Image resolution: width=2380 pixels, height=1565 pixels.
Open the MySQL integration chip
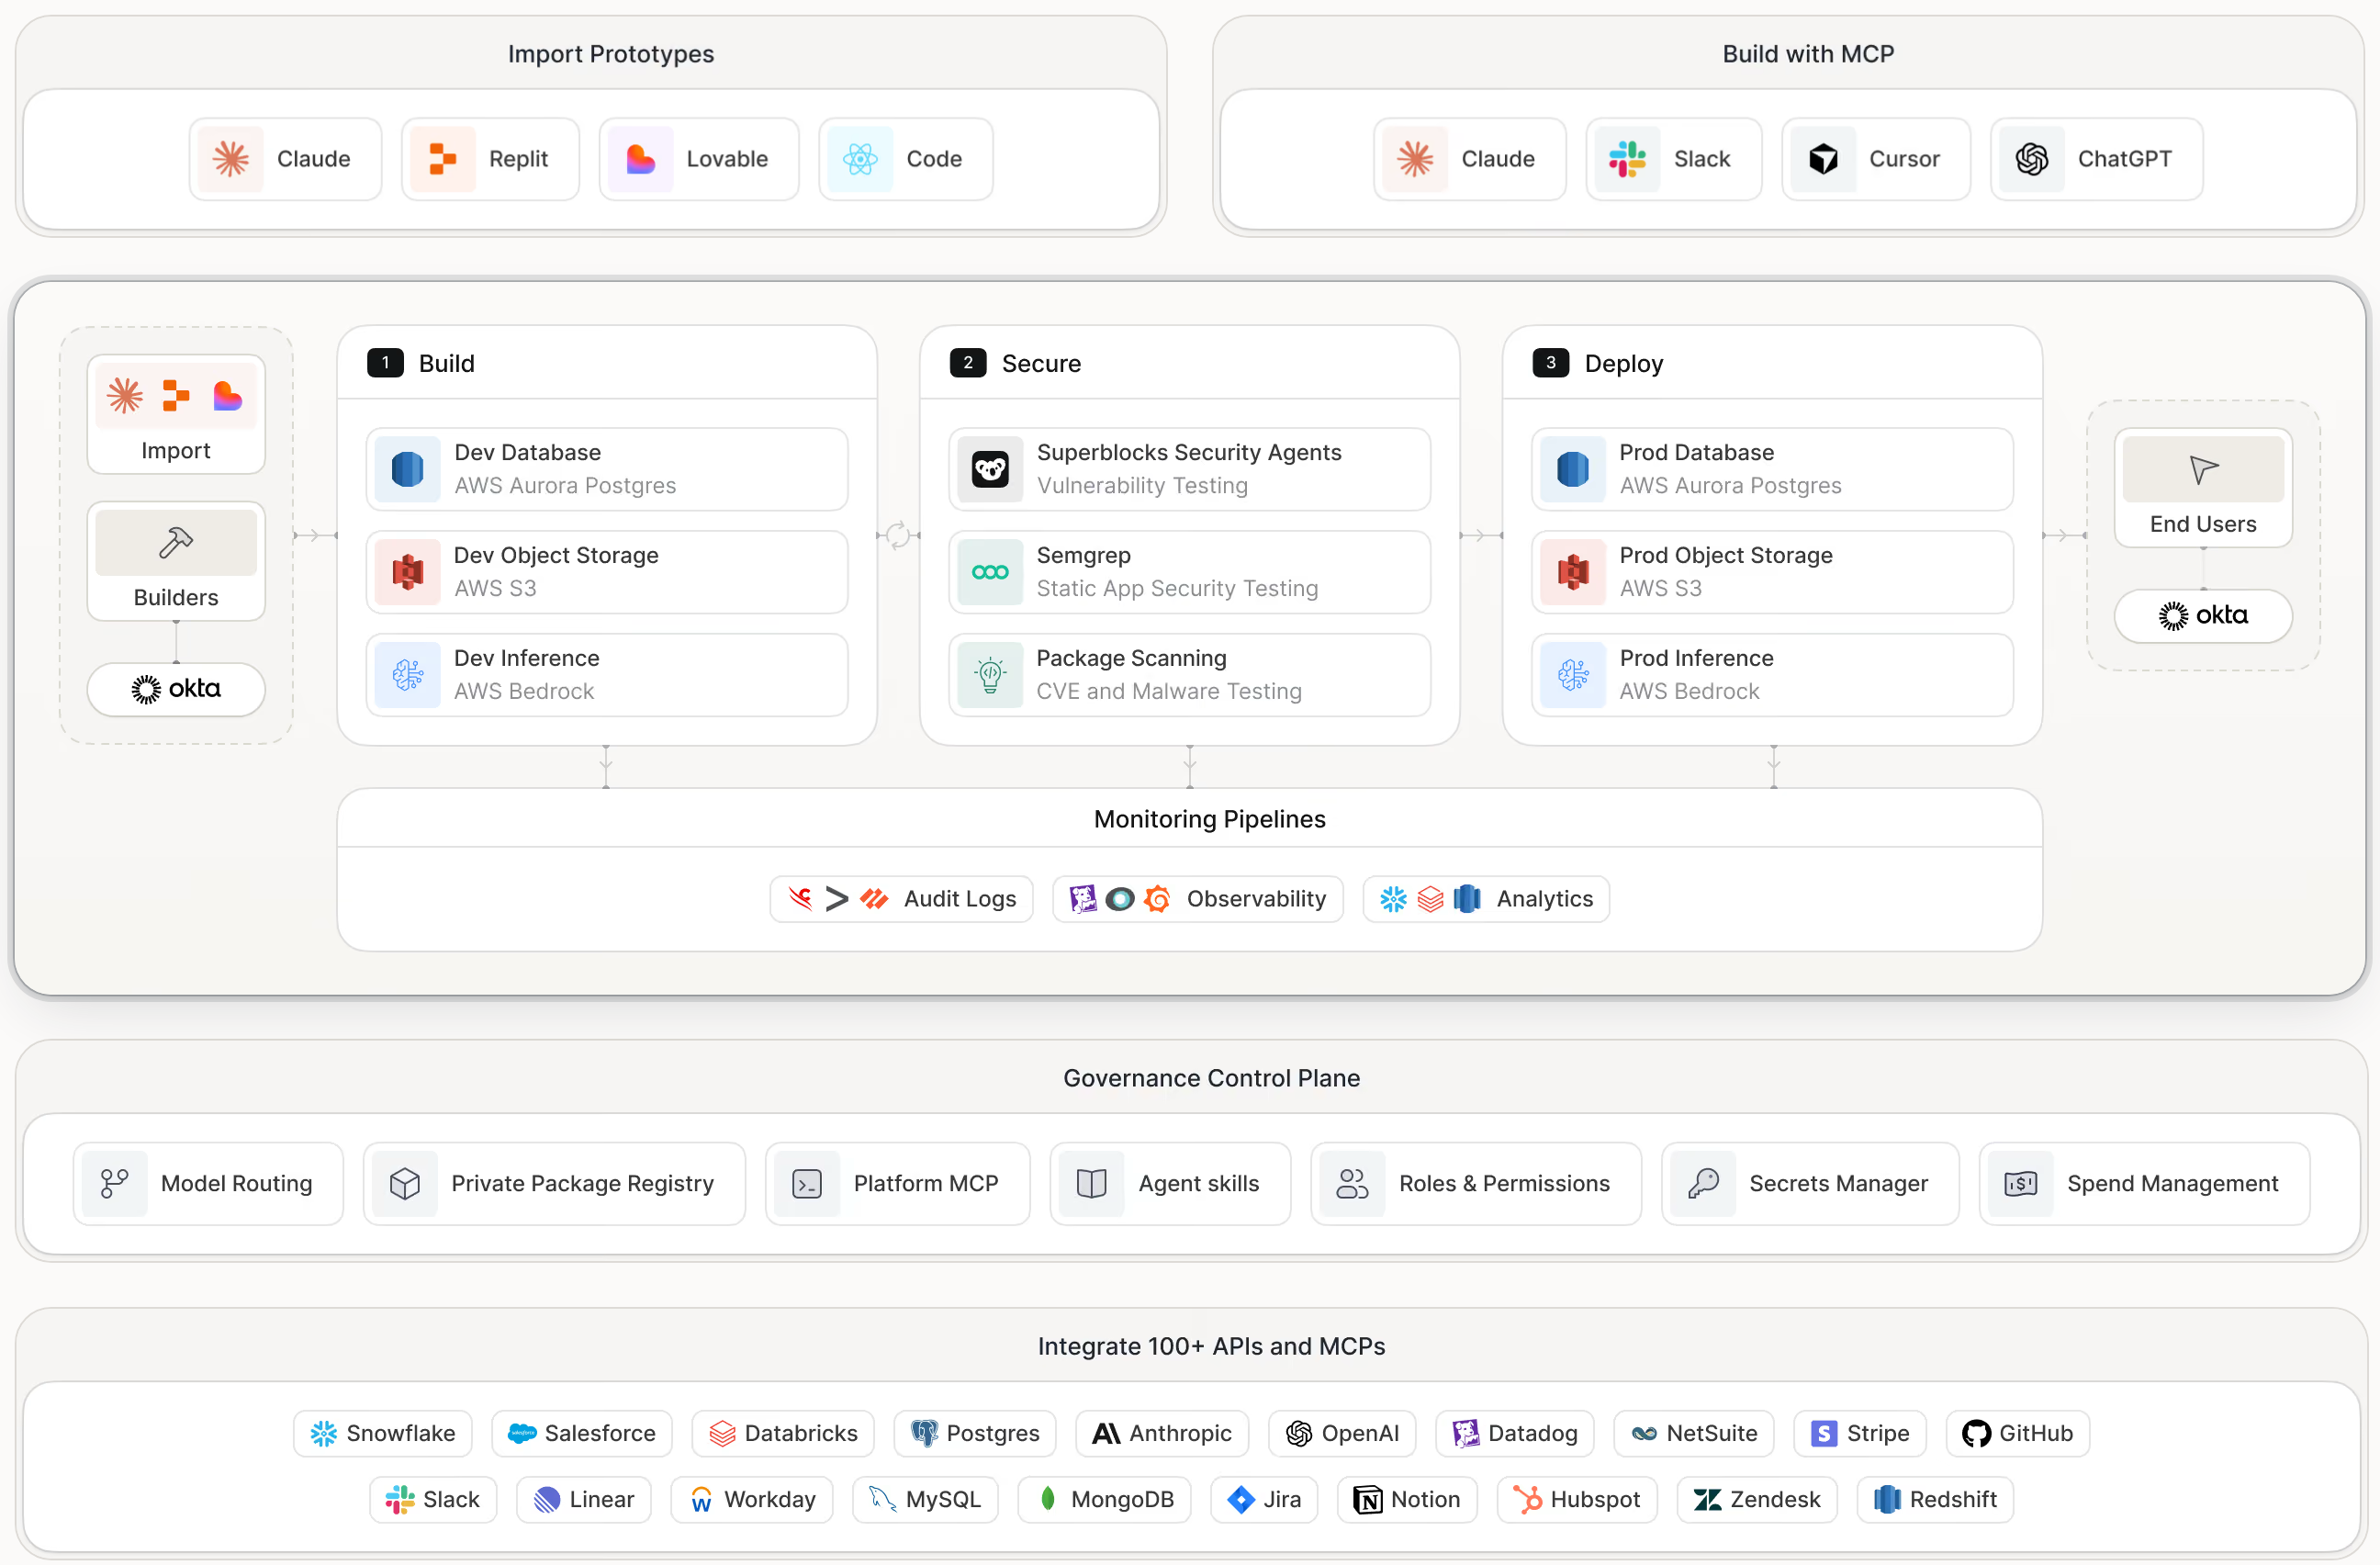pos(925,1499)
